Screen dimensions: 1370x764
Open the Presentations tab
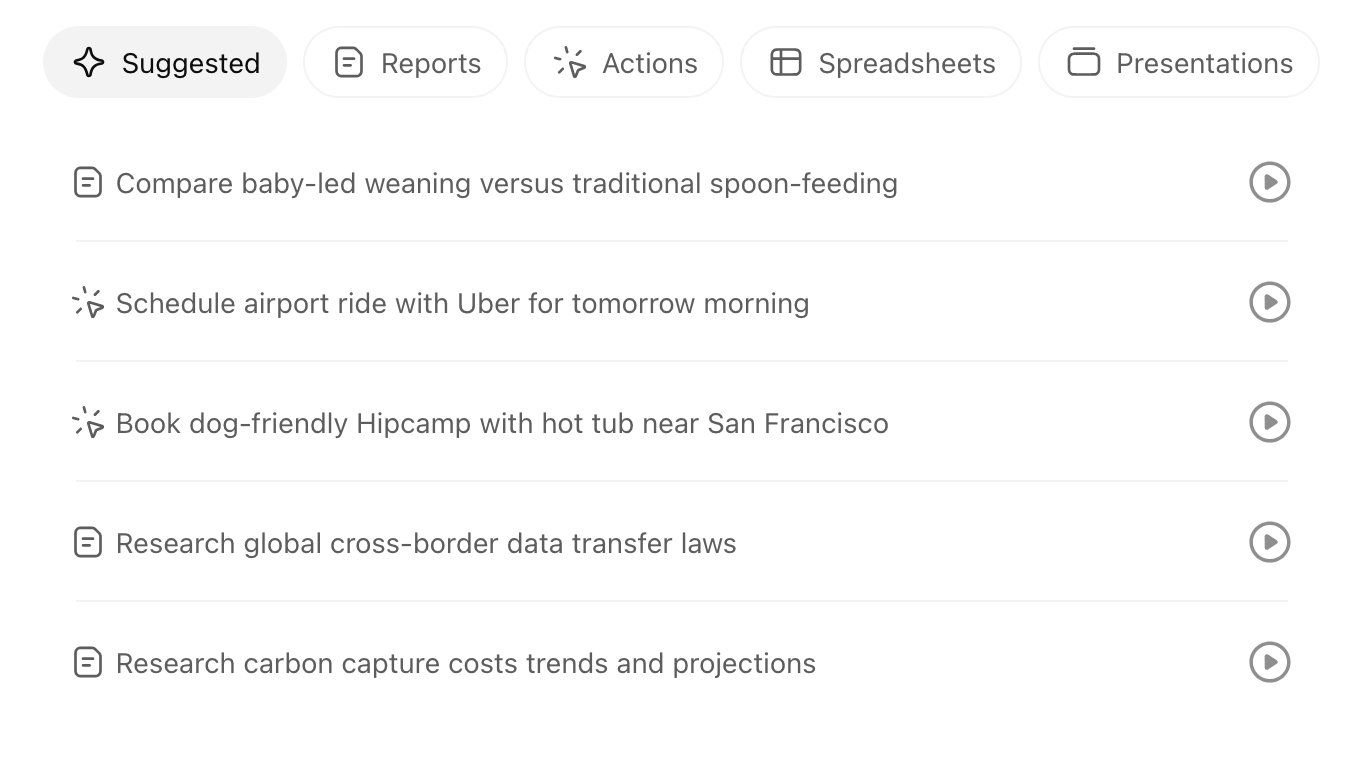pyautogui.click(x=1179, y=62)
